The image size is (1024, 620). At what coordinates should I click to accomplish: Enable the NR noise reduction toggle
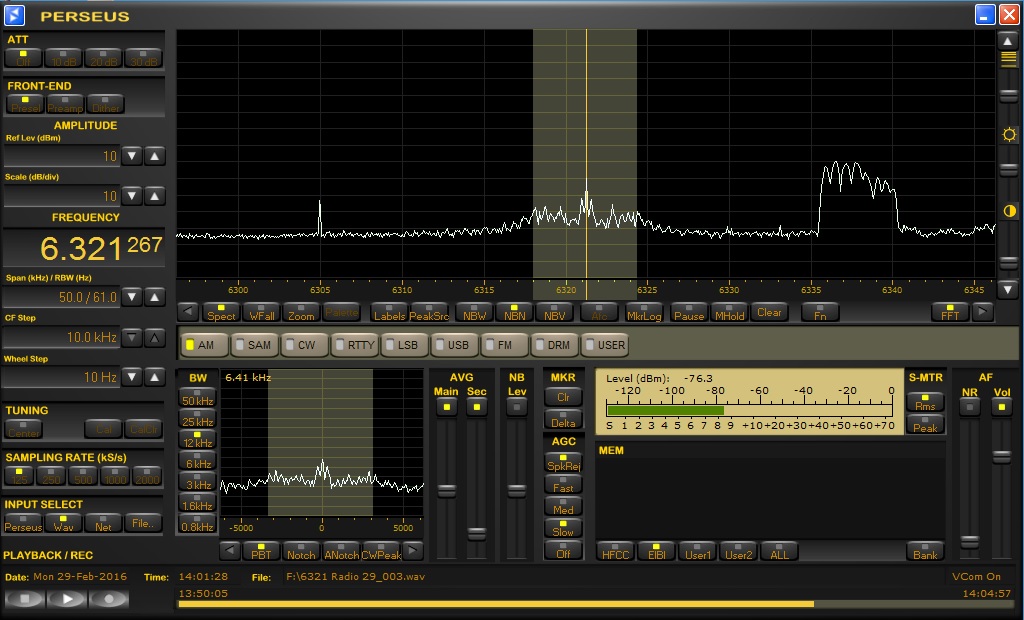(x=970, y=407)
